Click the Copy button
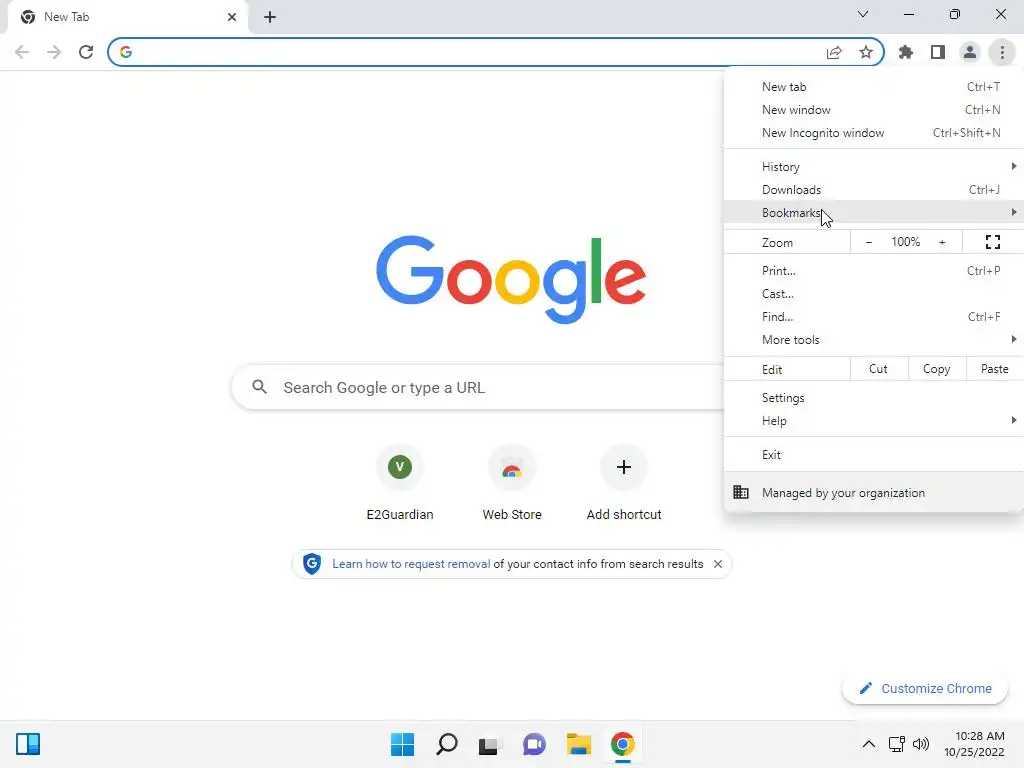The image size is (1024, 768). pyautogui.click(x=936, y=369)
